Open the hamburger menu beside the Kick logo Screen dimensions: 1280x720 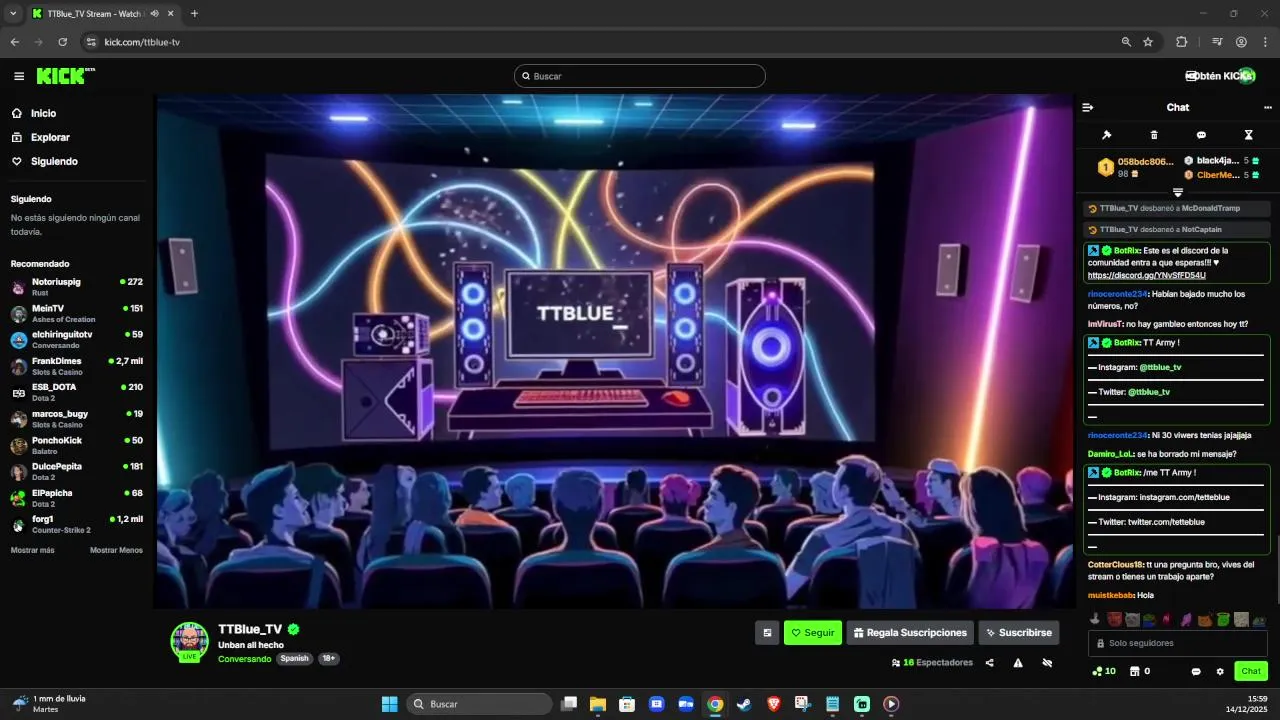19,76
